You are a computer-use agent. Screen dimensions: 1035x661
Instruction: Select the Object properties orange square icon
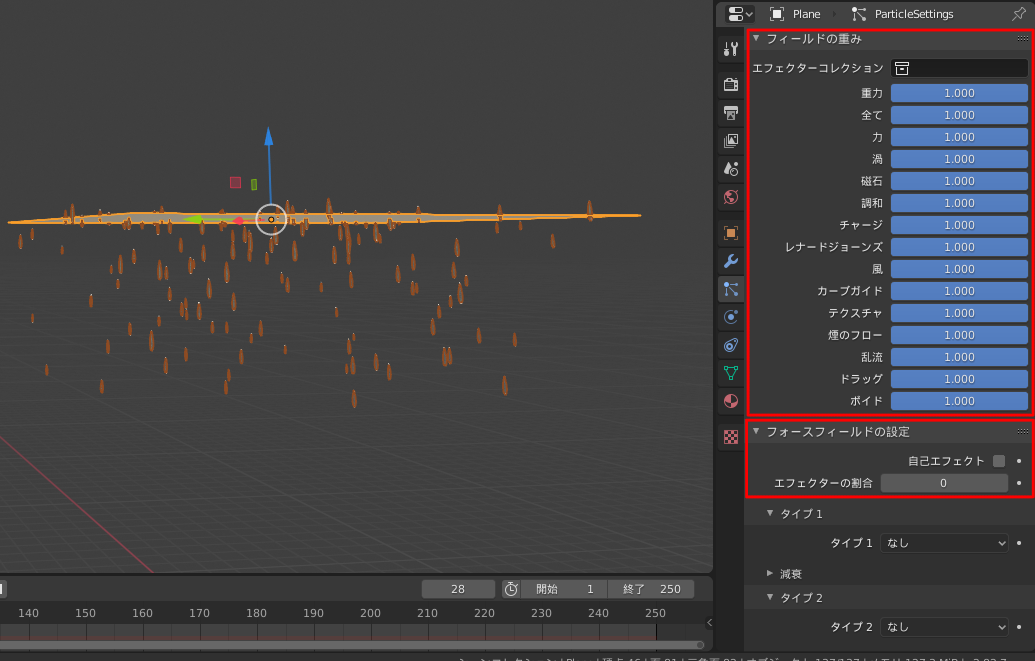[730, 231]
